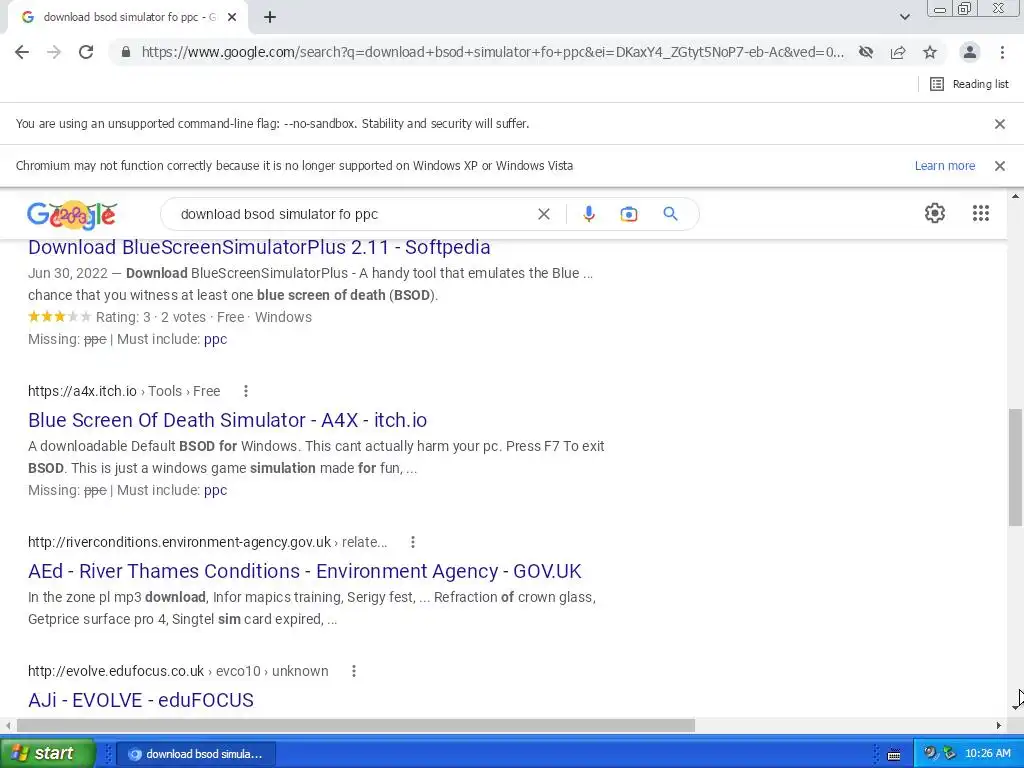Clear the search query with the X
Viewport: 1024px width, 768px height.
tap(543, 214)
